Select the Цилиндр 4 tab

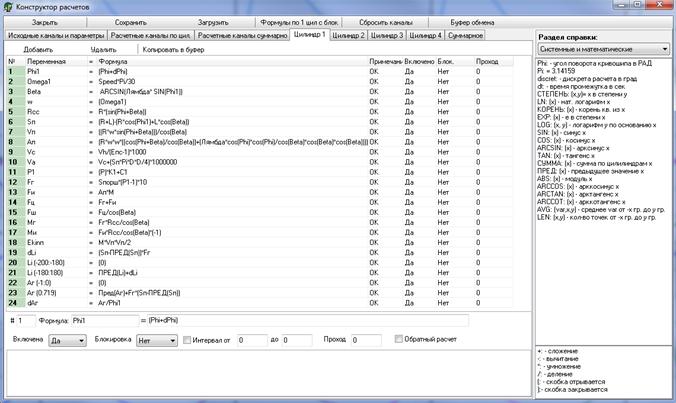pyautogui.click(x=425, y=35)
